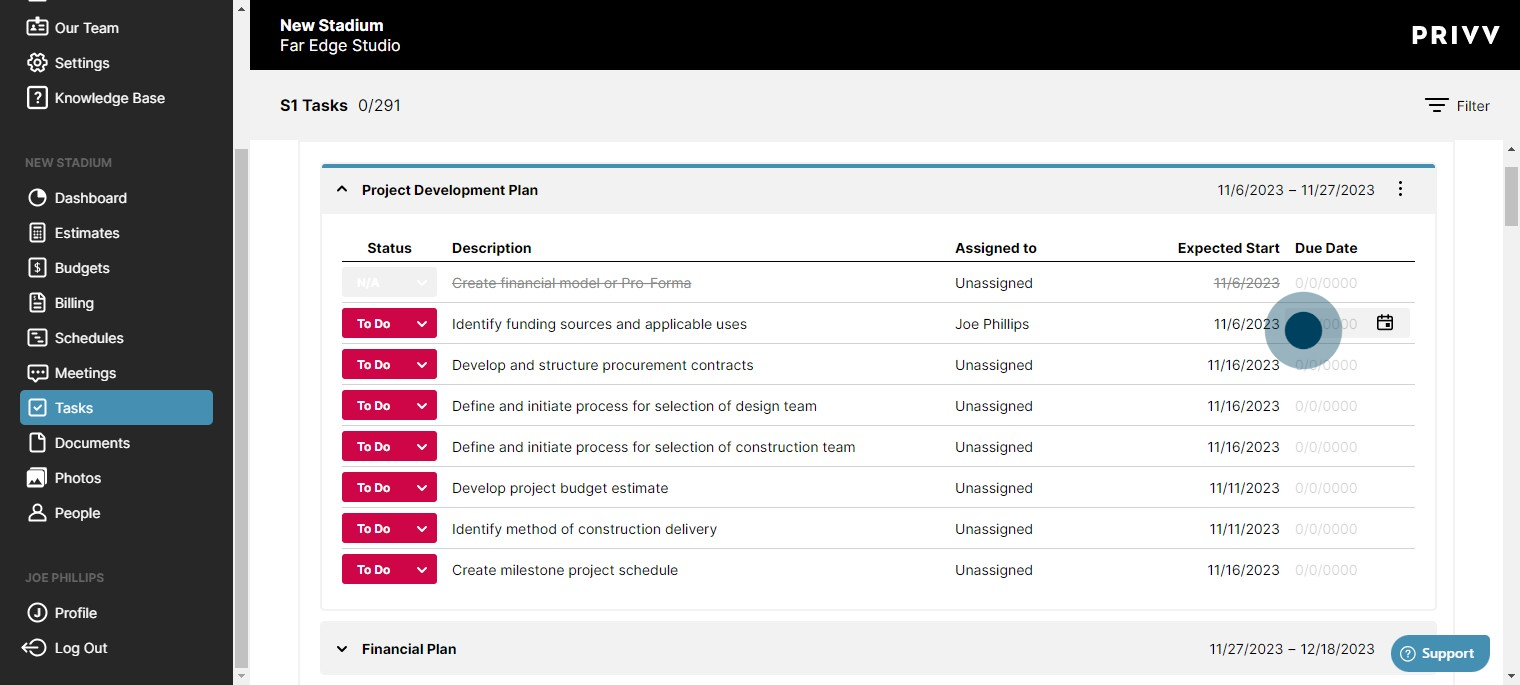The width and height of the screenshot is (1520, 685).
Task: Open status dropdown for Identify funding sources
Action: coord(389,324)
